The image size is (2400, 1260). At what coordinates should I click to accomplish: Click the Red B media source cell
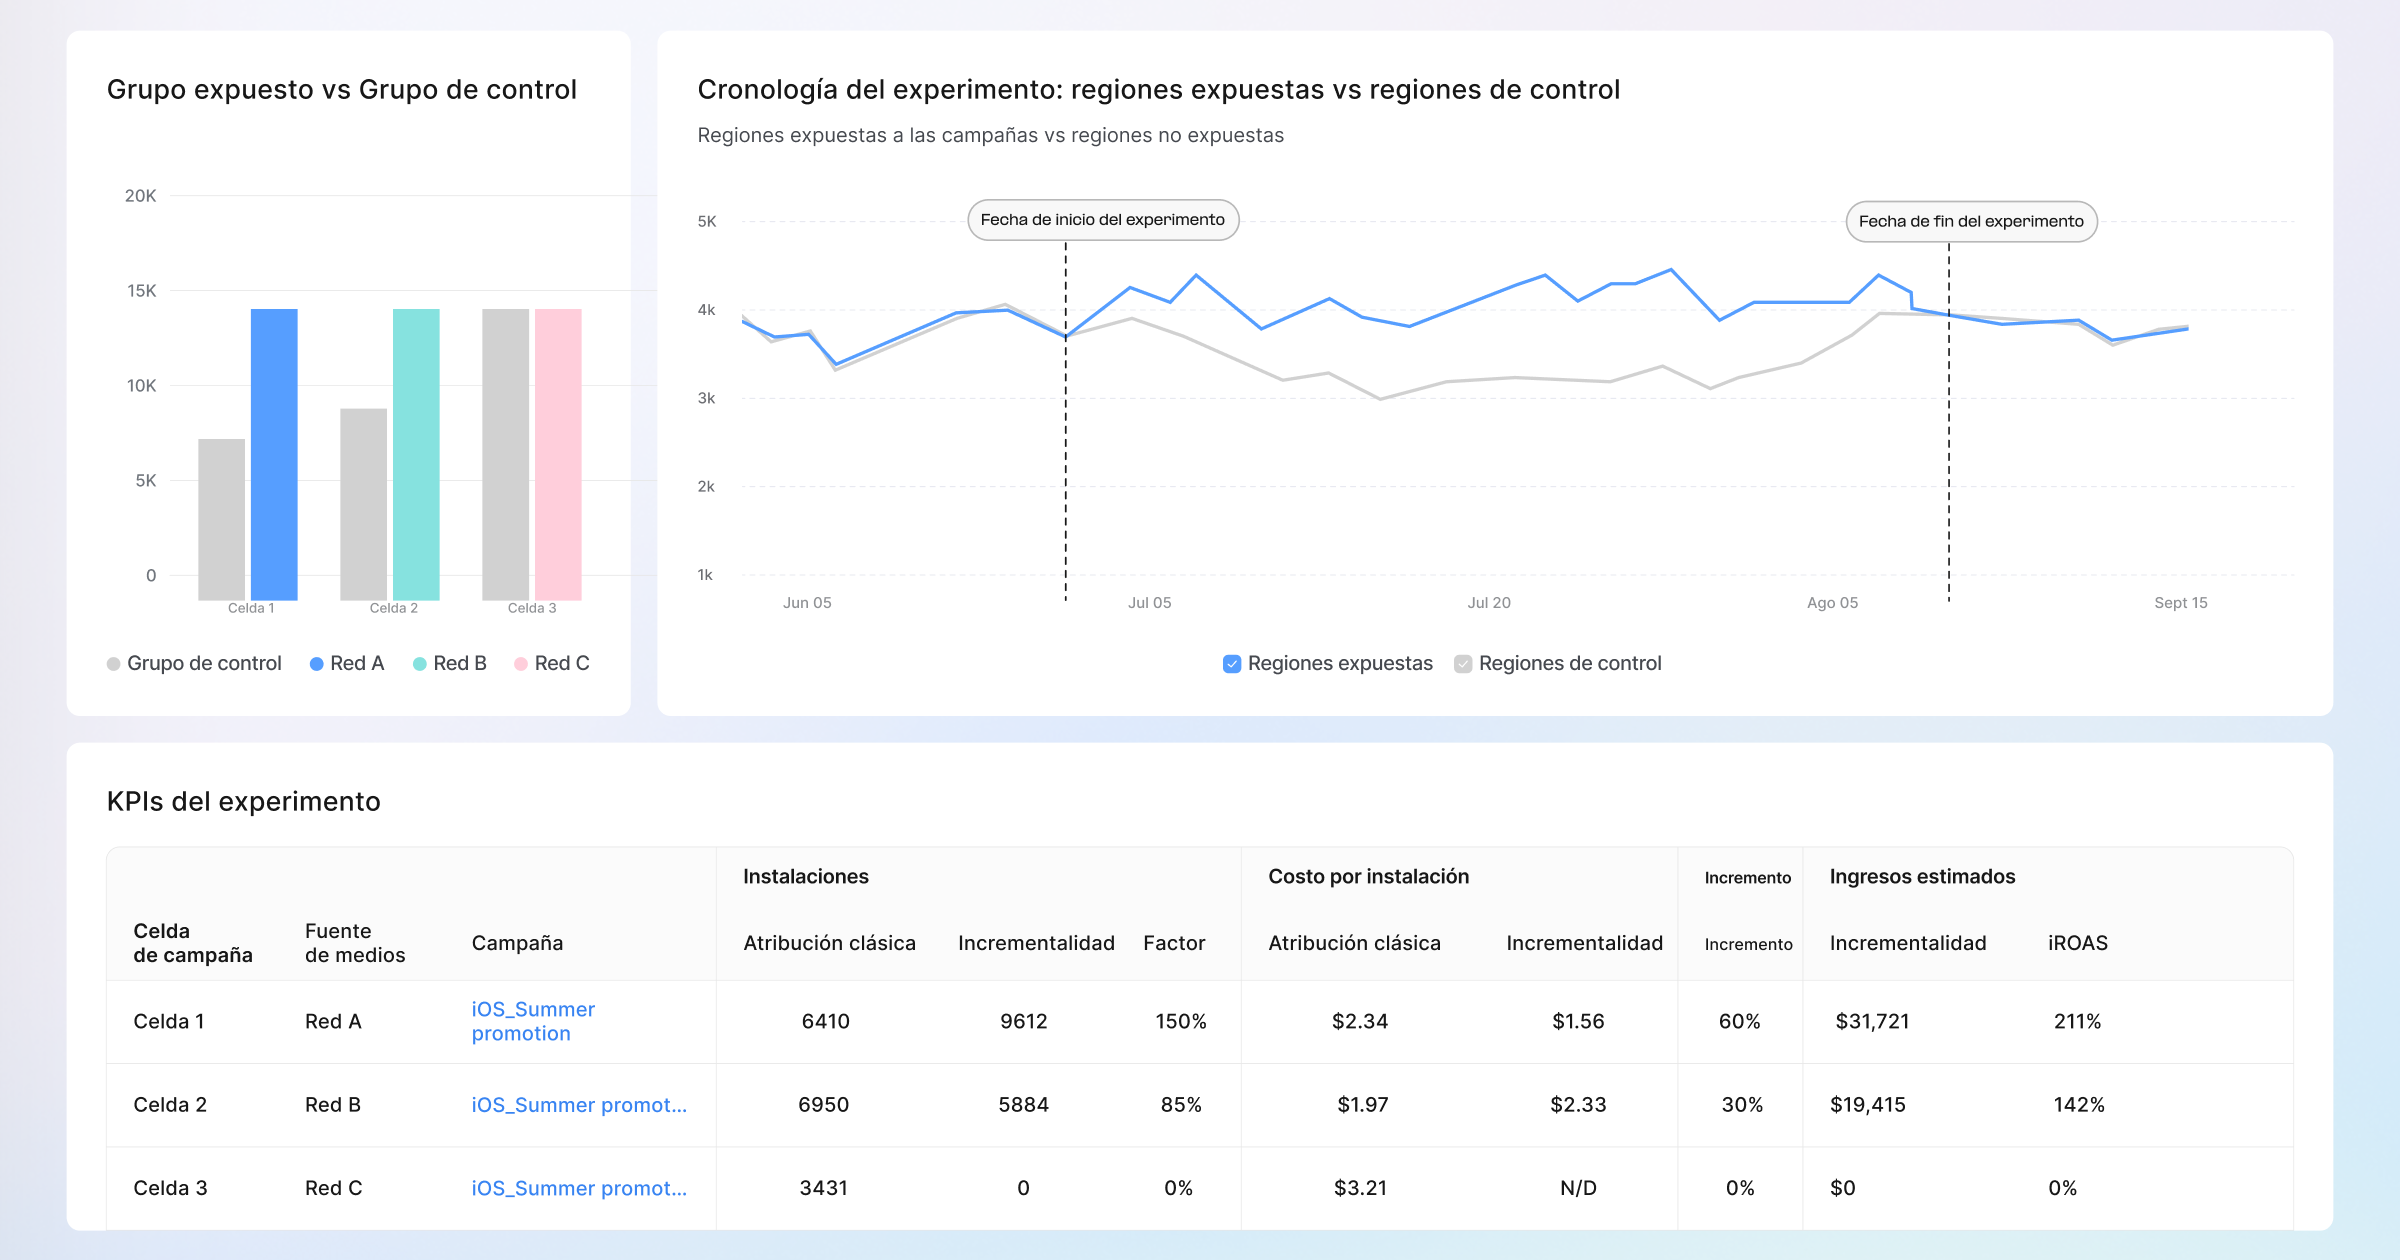click(x=333, y=1105)
